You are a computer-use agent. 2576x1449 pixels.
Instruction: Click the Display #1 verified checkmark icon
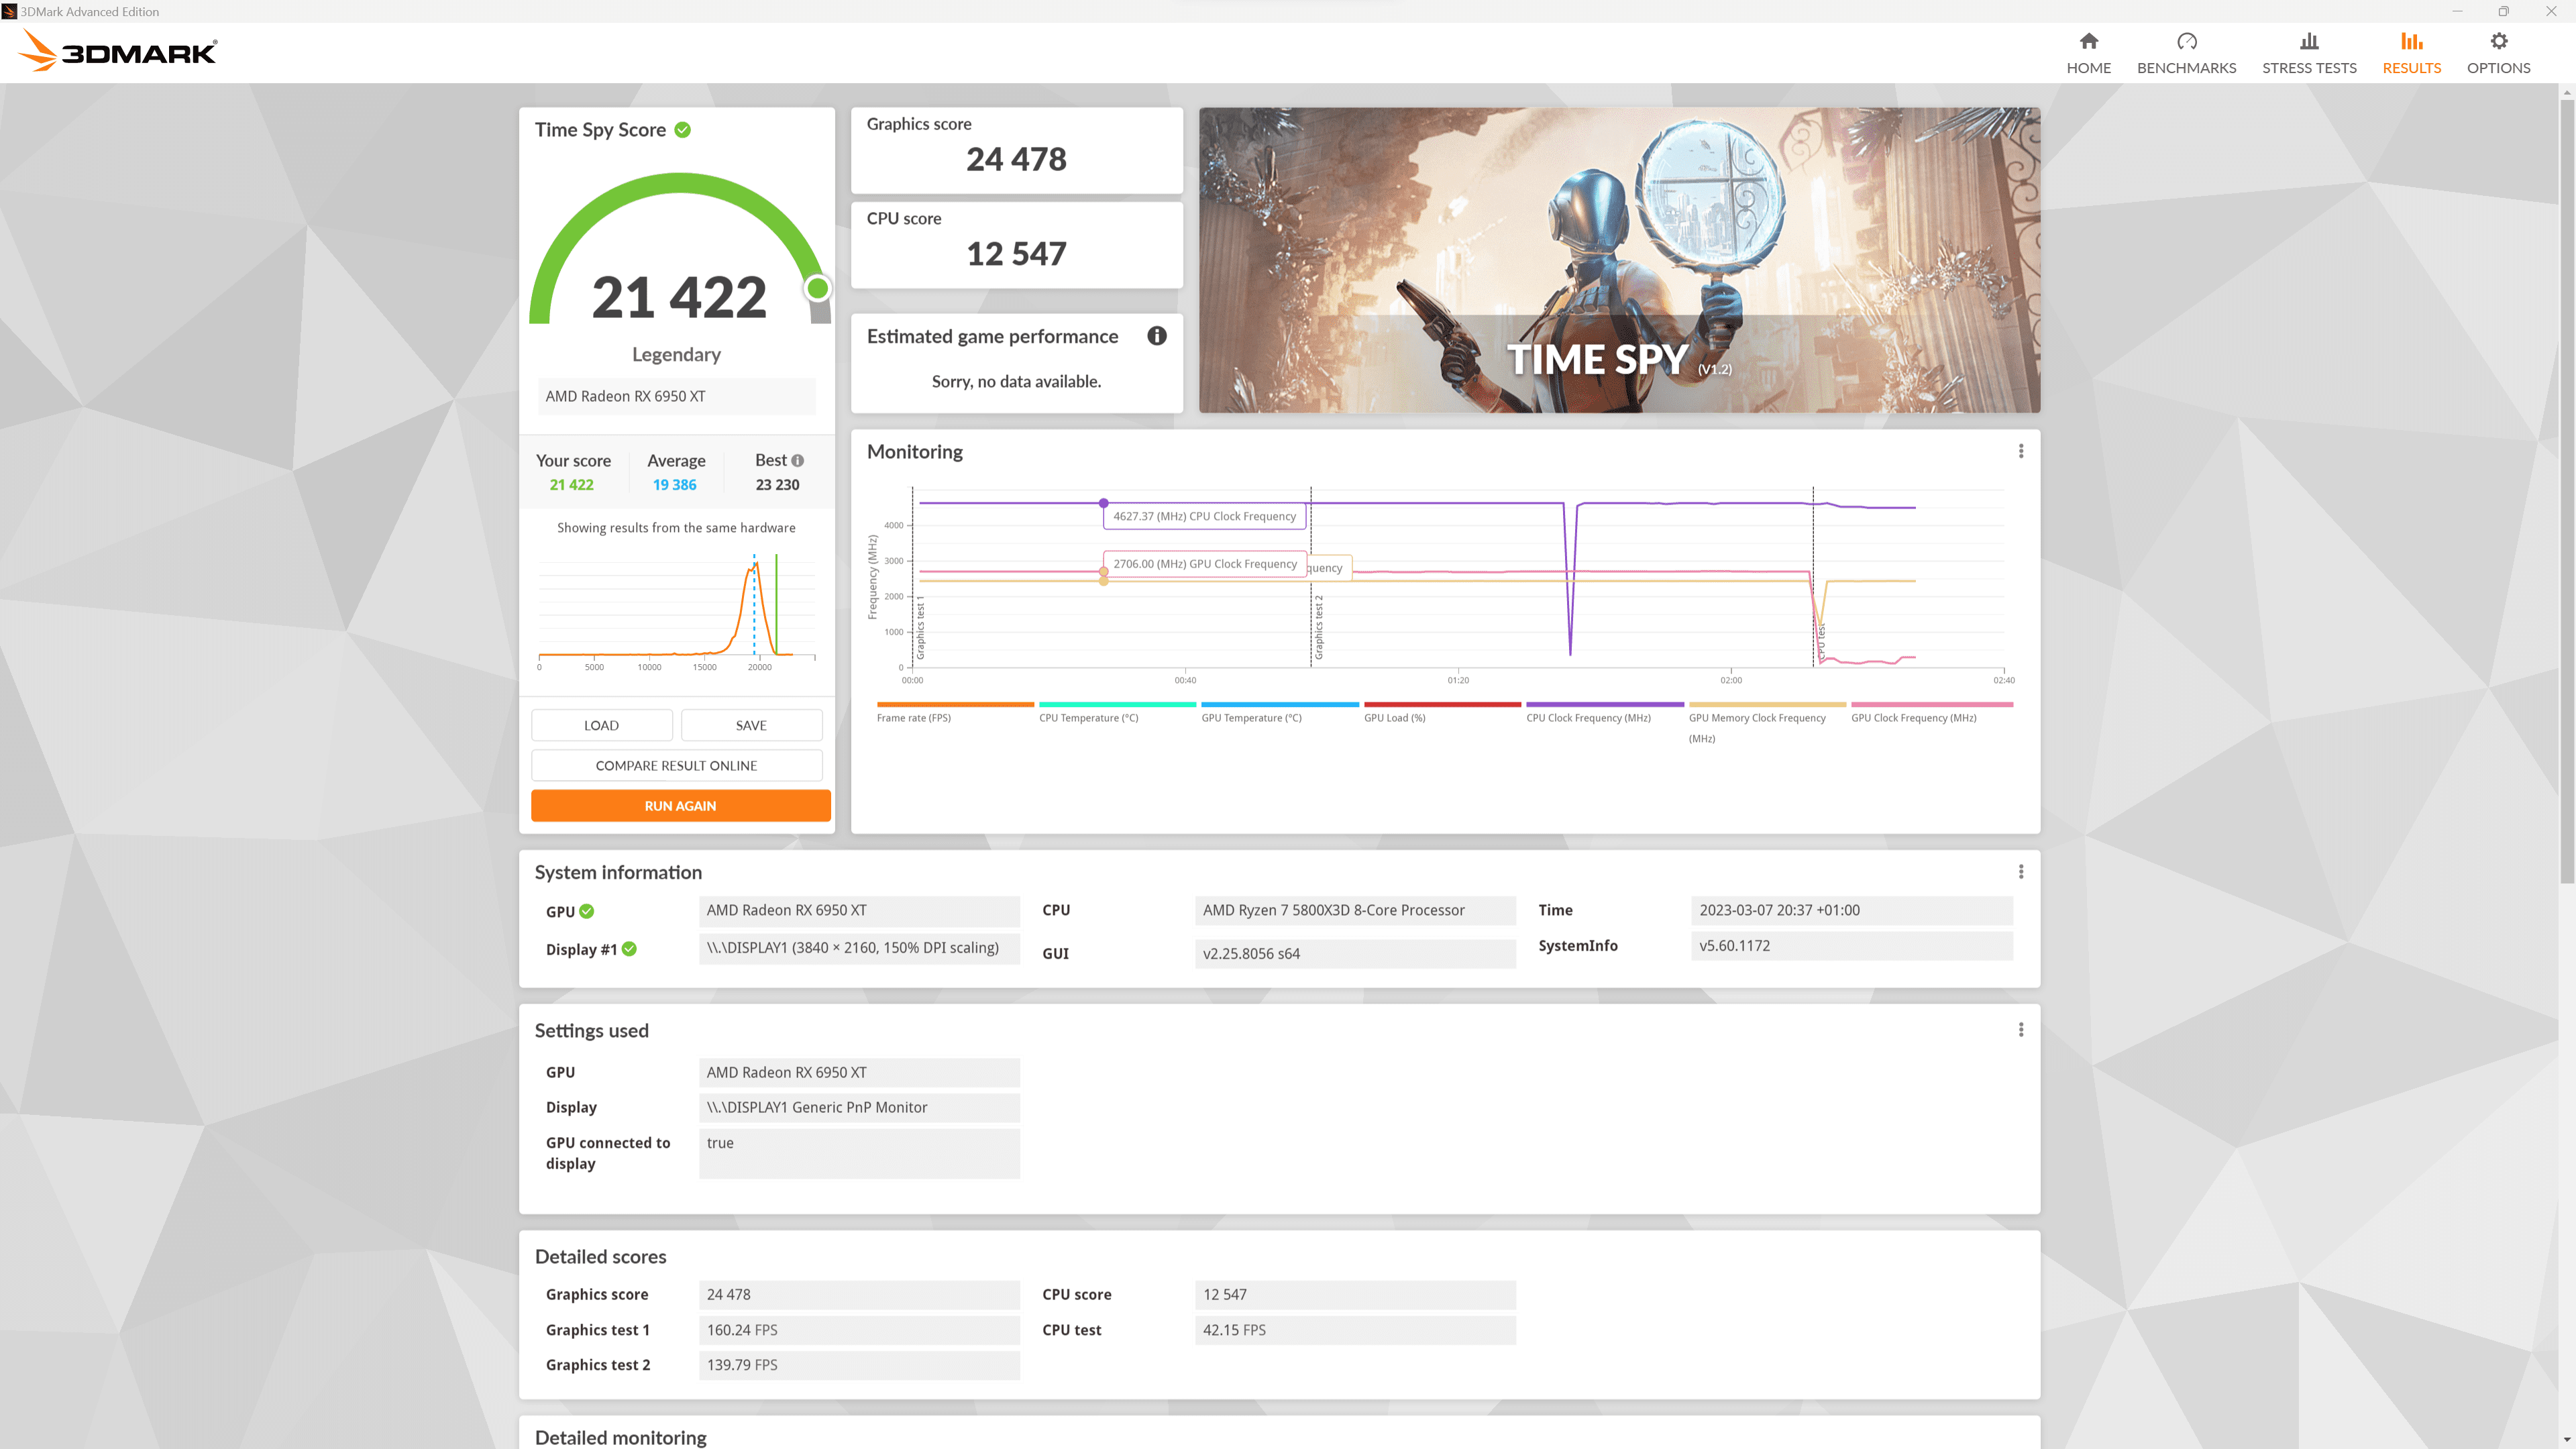(629, 949)
